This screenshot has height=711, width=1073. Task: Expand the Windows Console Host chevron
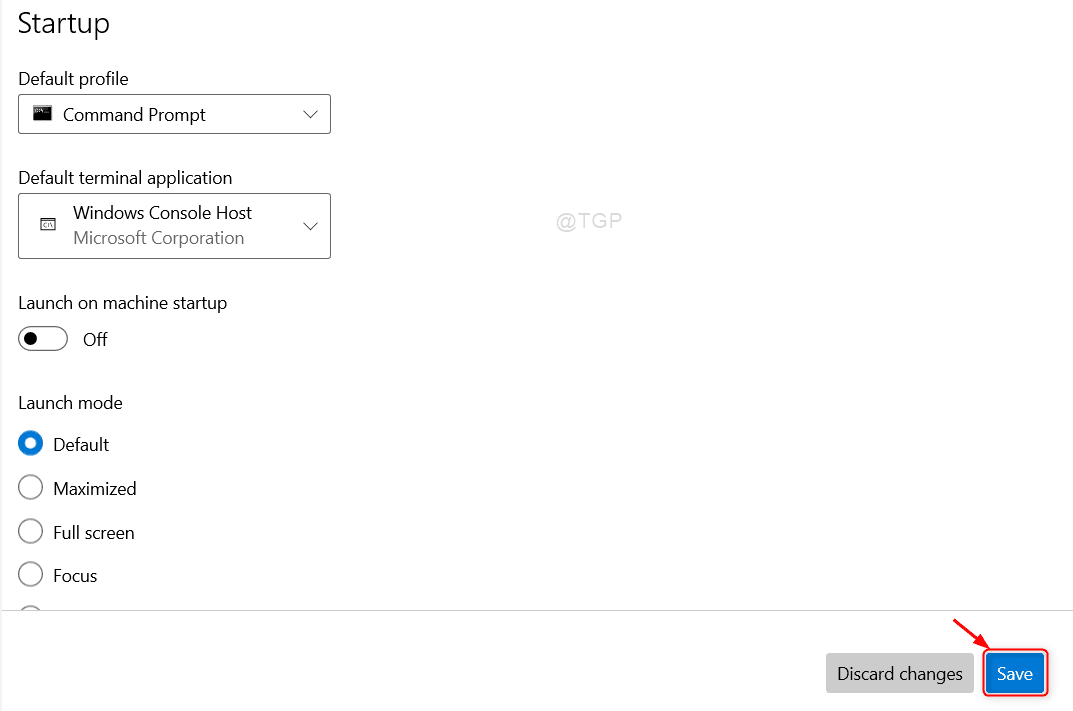pyautogui.click(x=311, y=227)
